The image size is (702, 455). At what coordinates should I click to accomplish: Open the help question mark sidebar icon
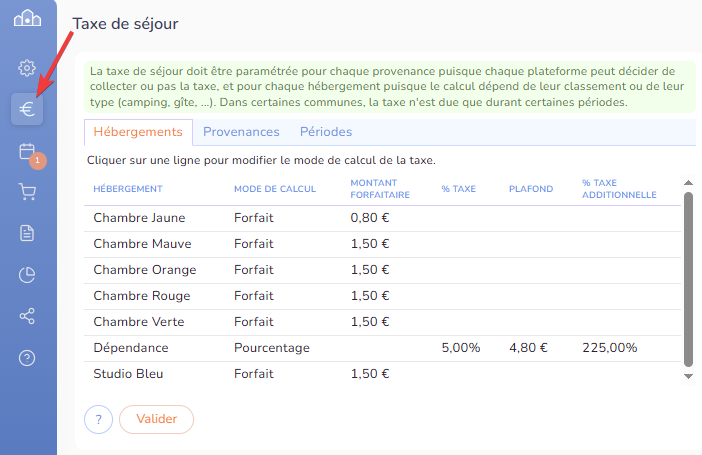click(27, 358)
